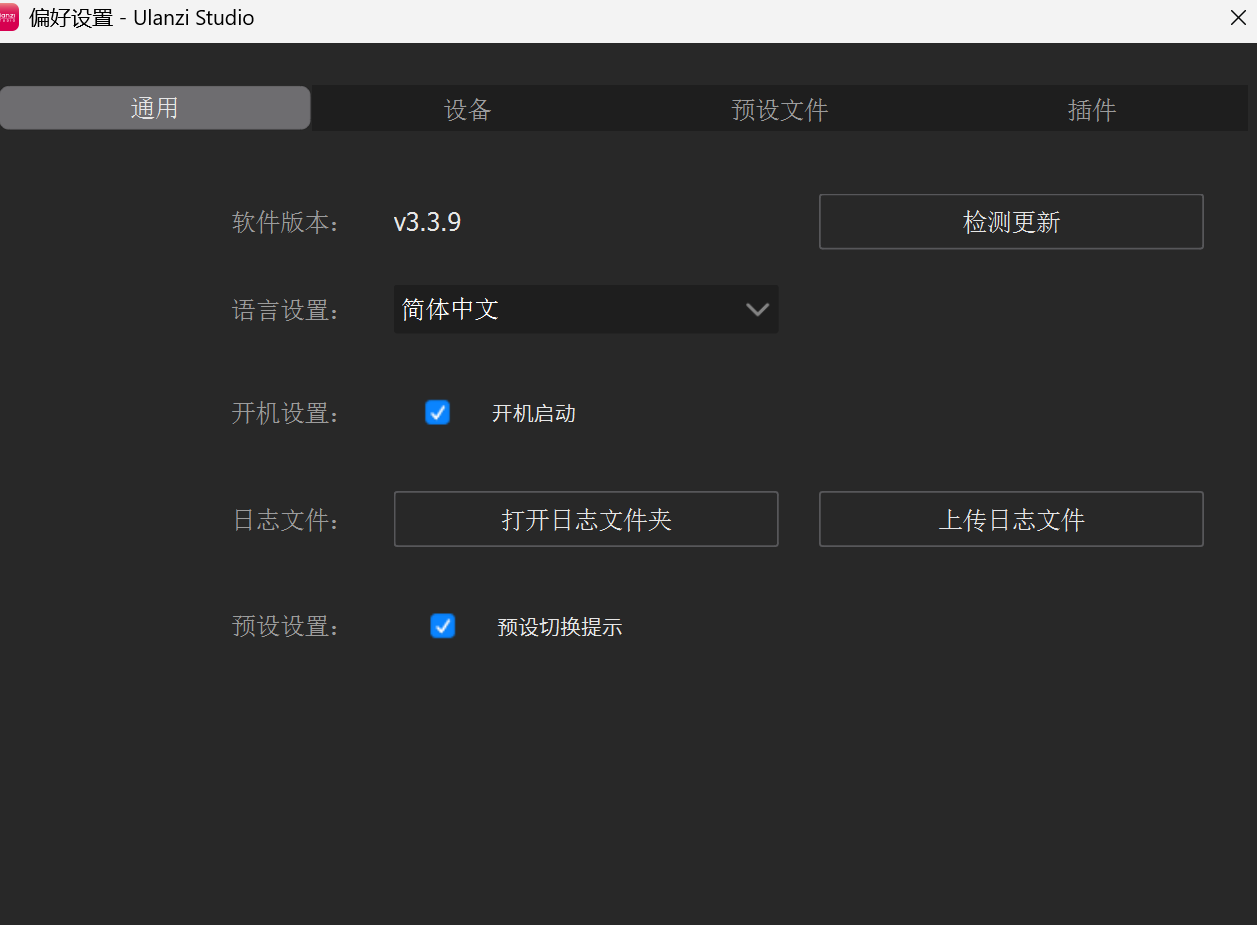Click the 开机启动 label text

click(534, 413)
